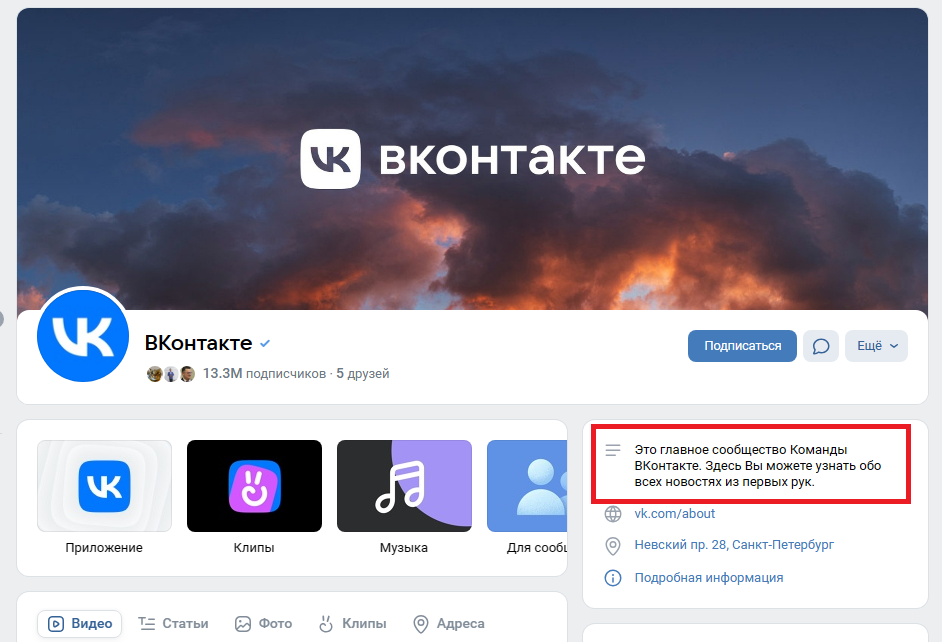Open the Музыка note tile
This screenshot has height=642, width=942.
(x=404, y=486)
